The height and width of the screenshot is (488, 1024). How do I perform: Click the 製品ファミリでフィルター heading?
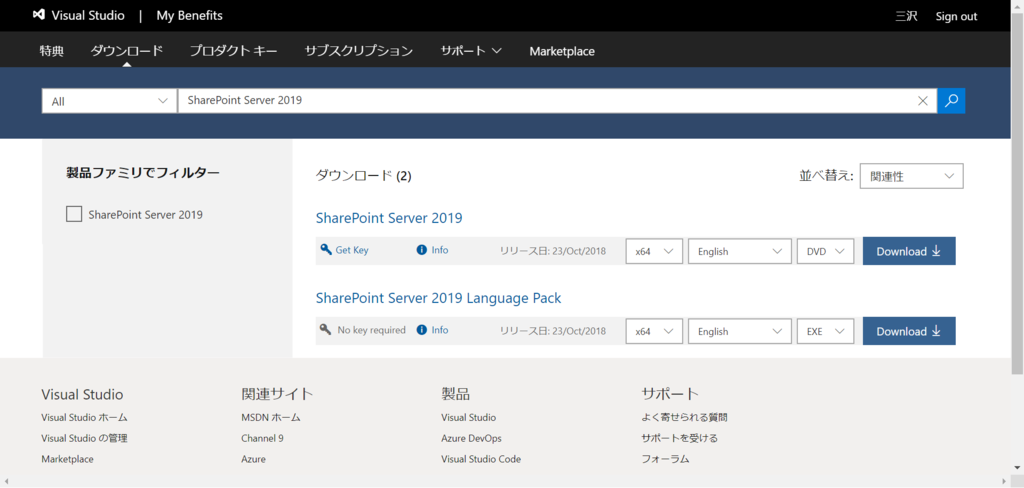pos(143,173)
